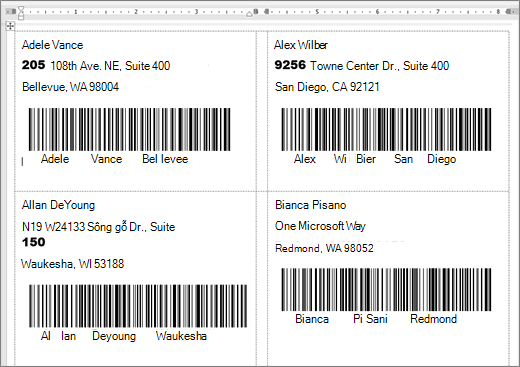Click the right indent marker on ruler

click(249, 14)
